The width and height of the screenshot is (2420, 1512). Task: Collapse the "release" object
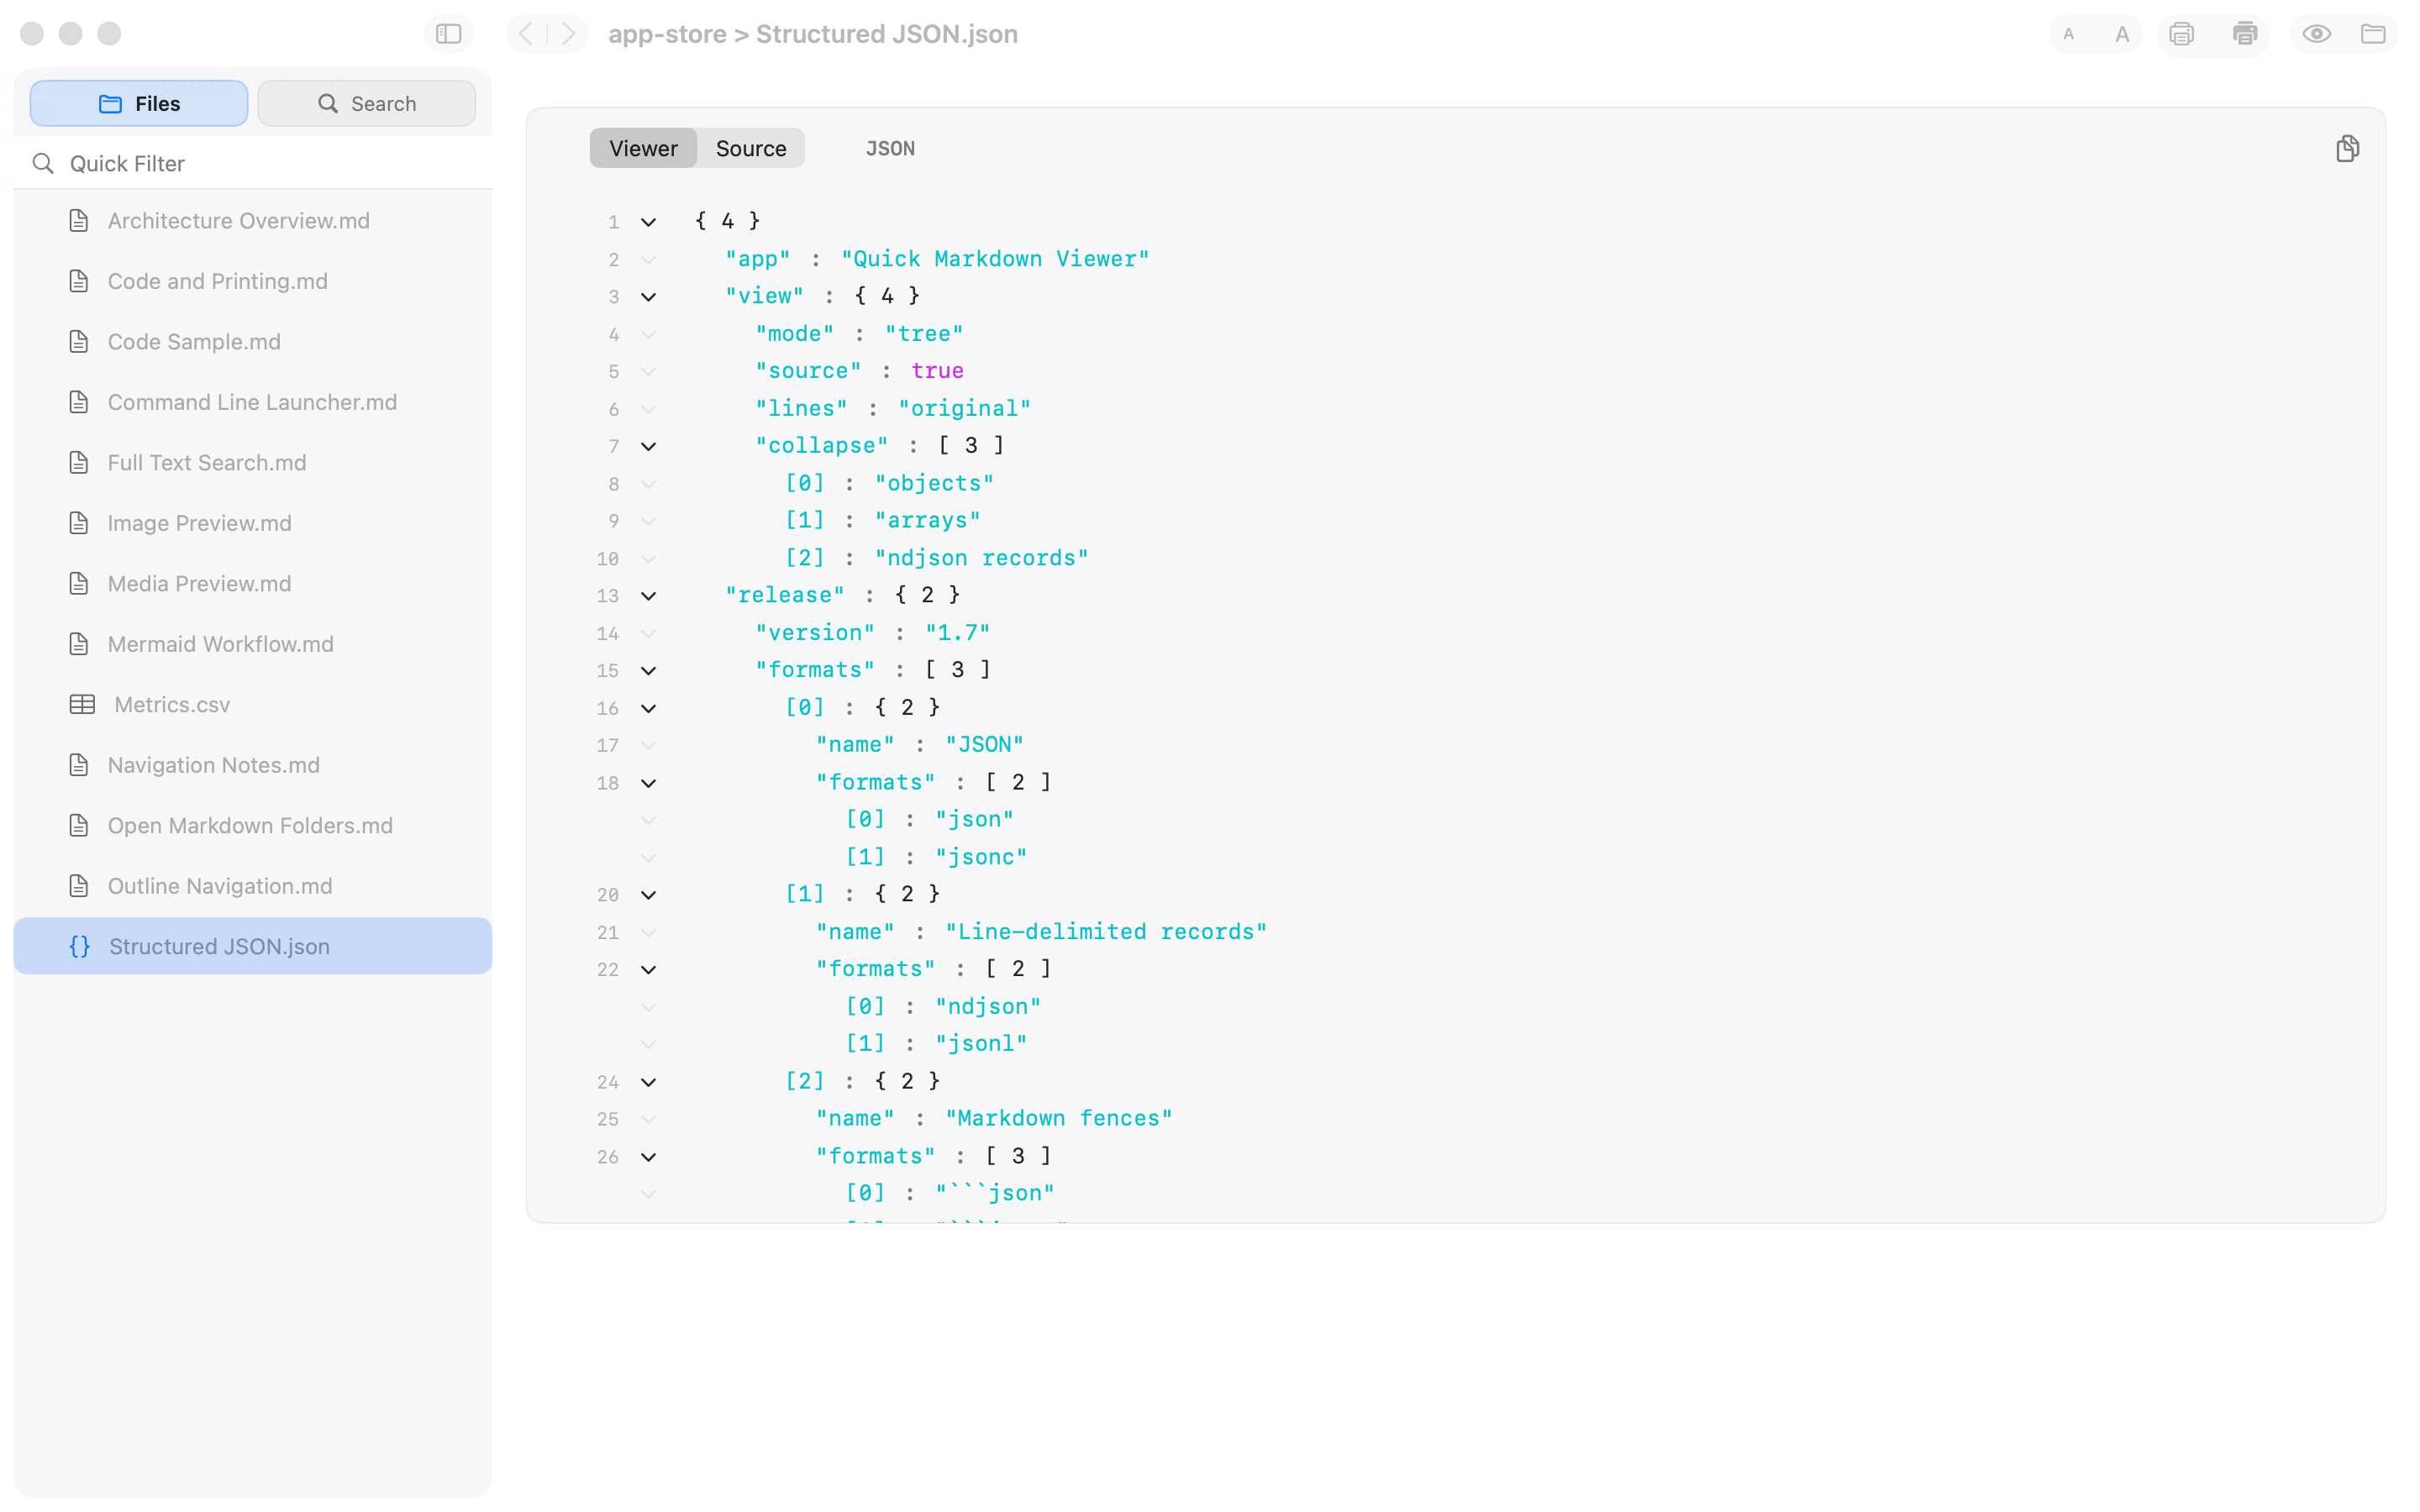pyautogui.click(x=648, y=596)
